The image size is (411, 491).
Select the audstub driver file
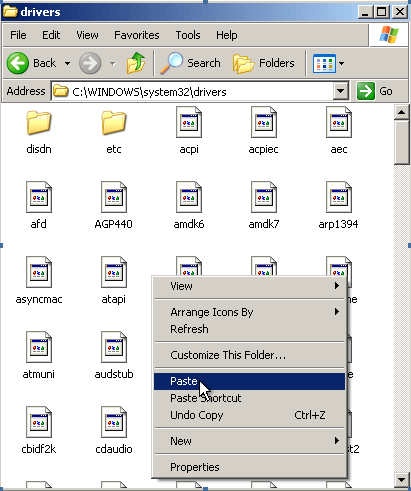tap(114, 355)
